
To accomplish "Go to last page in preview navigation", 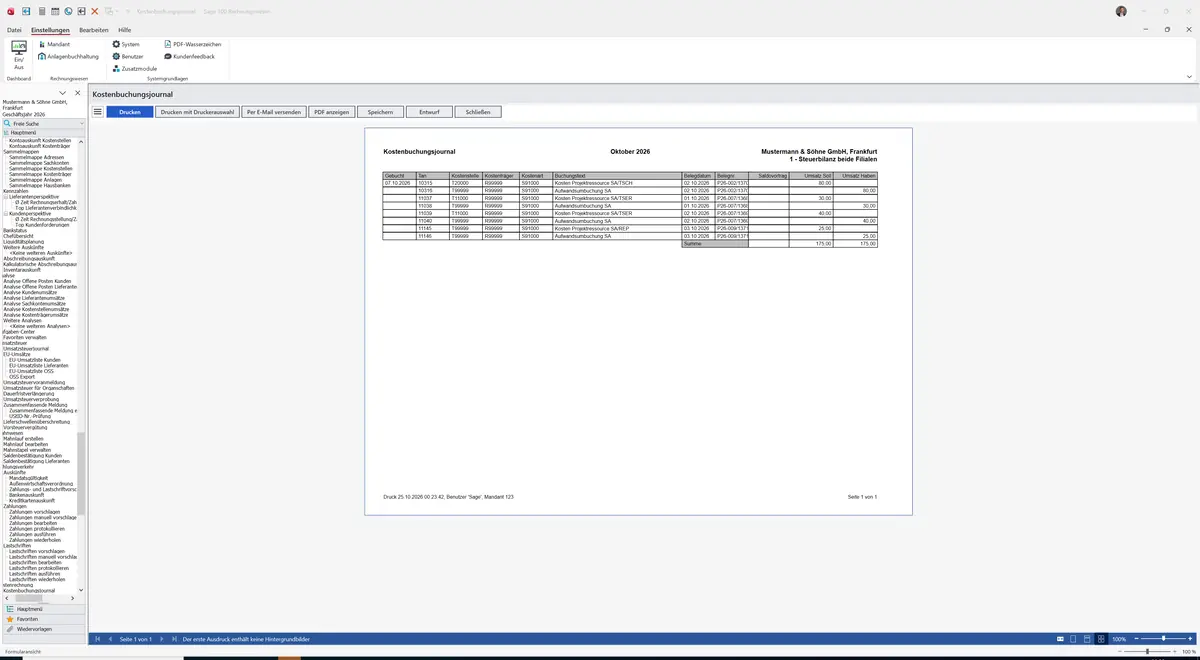I will (x=175, y=639).
